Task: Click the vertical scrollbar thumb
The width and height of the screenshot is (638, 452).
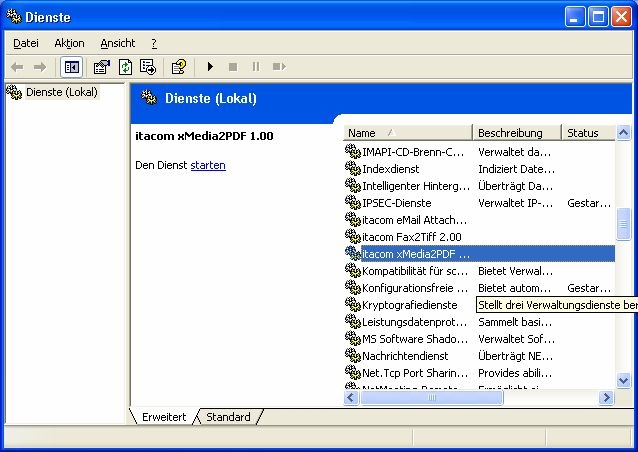Action: point(623,224)
